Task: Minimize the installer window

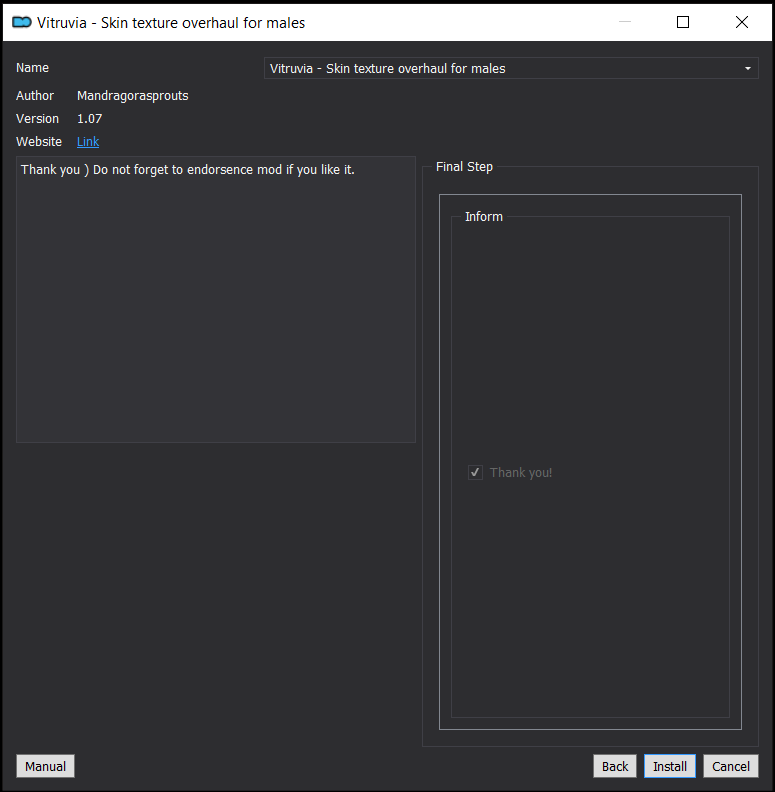Action: (625, 22)
